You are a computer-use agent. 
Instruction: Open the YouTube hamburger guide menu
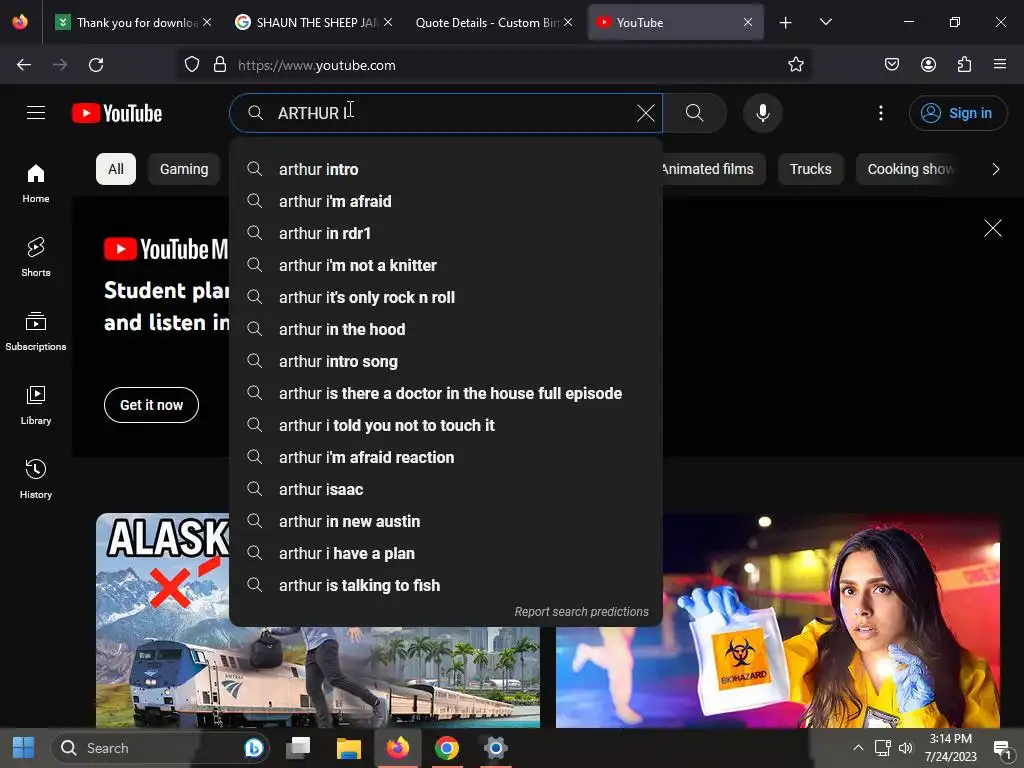[36, 113]
